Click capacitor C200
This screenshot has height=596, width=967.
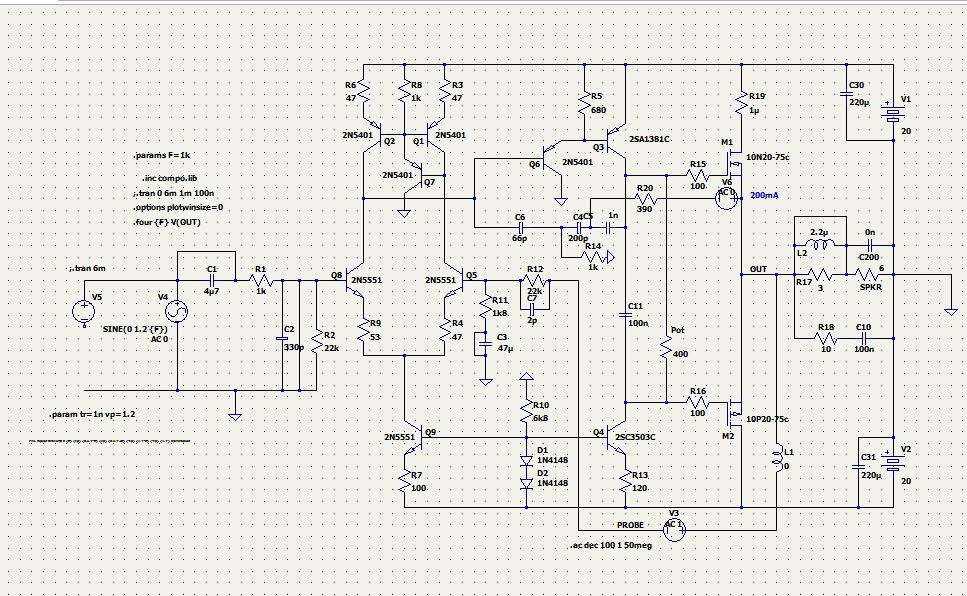point(871,245)
